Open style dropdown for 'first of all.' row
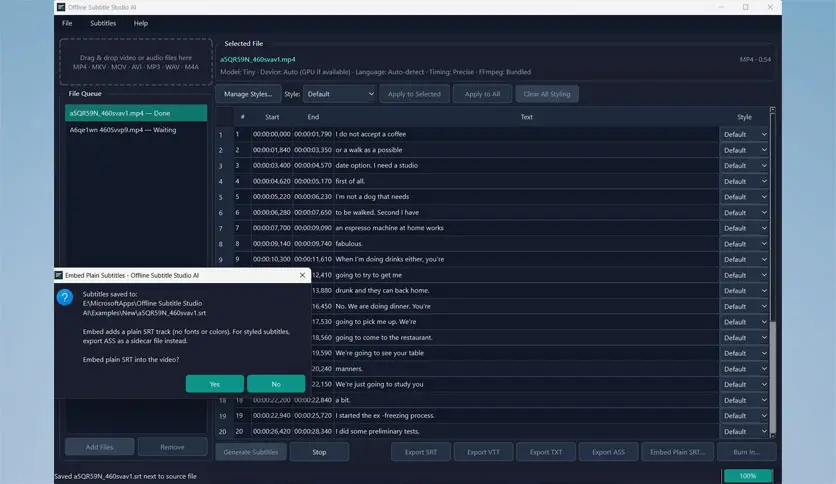The height and width of the screenshot is (484, 836). click(744, 181)
